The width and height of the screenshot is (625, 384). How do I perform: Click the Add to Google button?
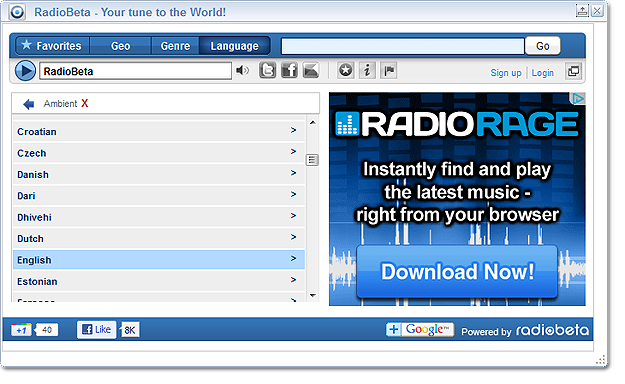tap(420, 329)
